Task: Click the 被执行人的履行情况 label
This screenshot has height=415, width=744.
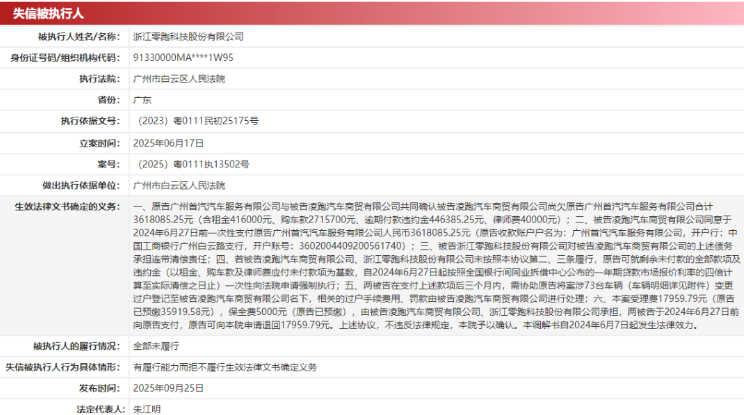Action: tap(77, 346)
